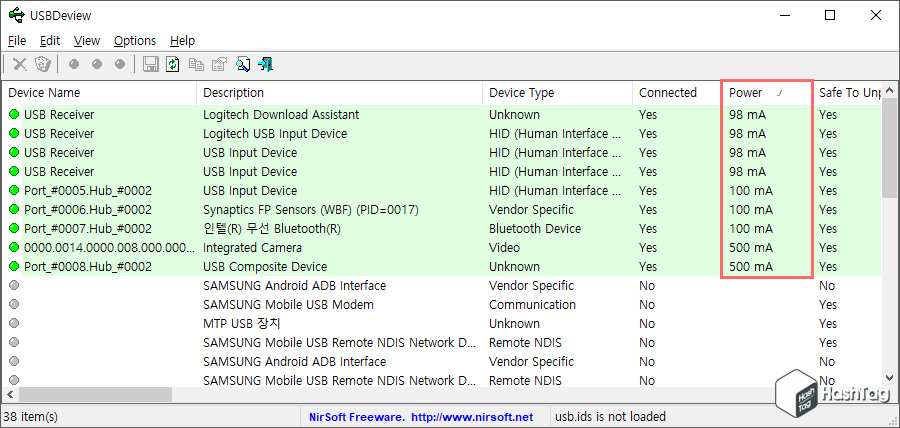Click Connected 'No' for SAMSUNG Mobile USB Modem
900x428 pixels.
[x=647, y=304]
